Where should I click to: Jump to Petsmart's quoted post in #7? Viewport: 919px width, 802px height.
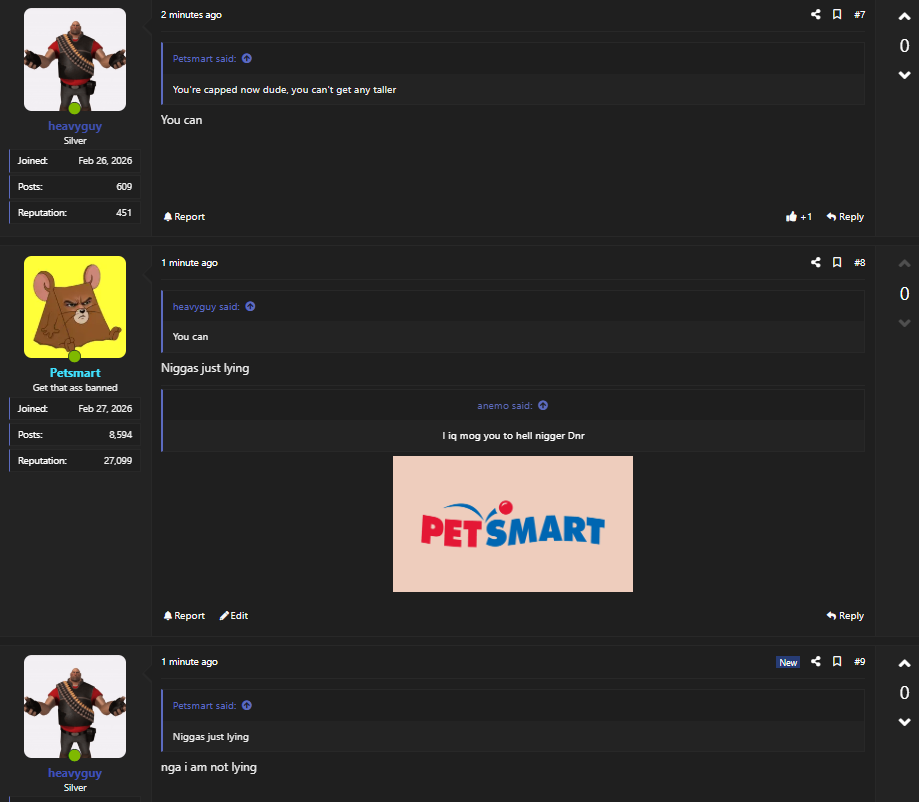tap(247, 59)
